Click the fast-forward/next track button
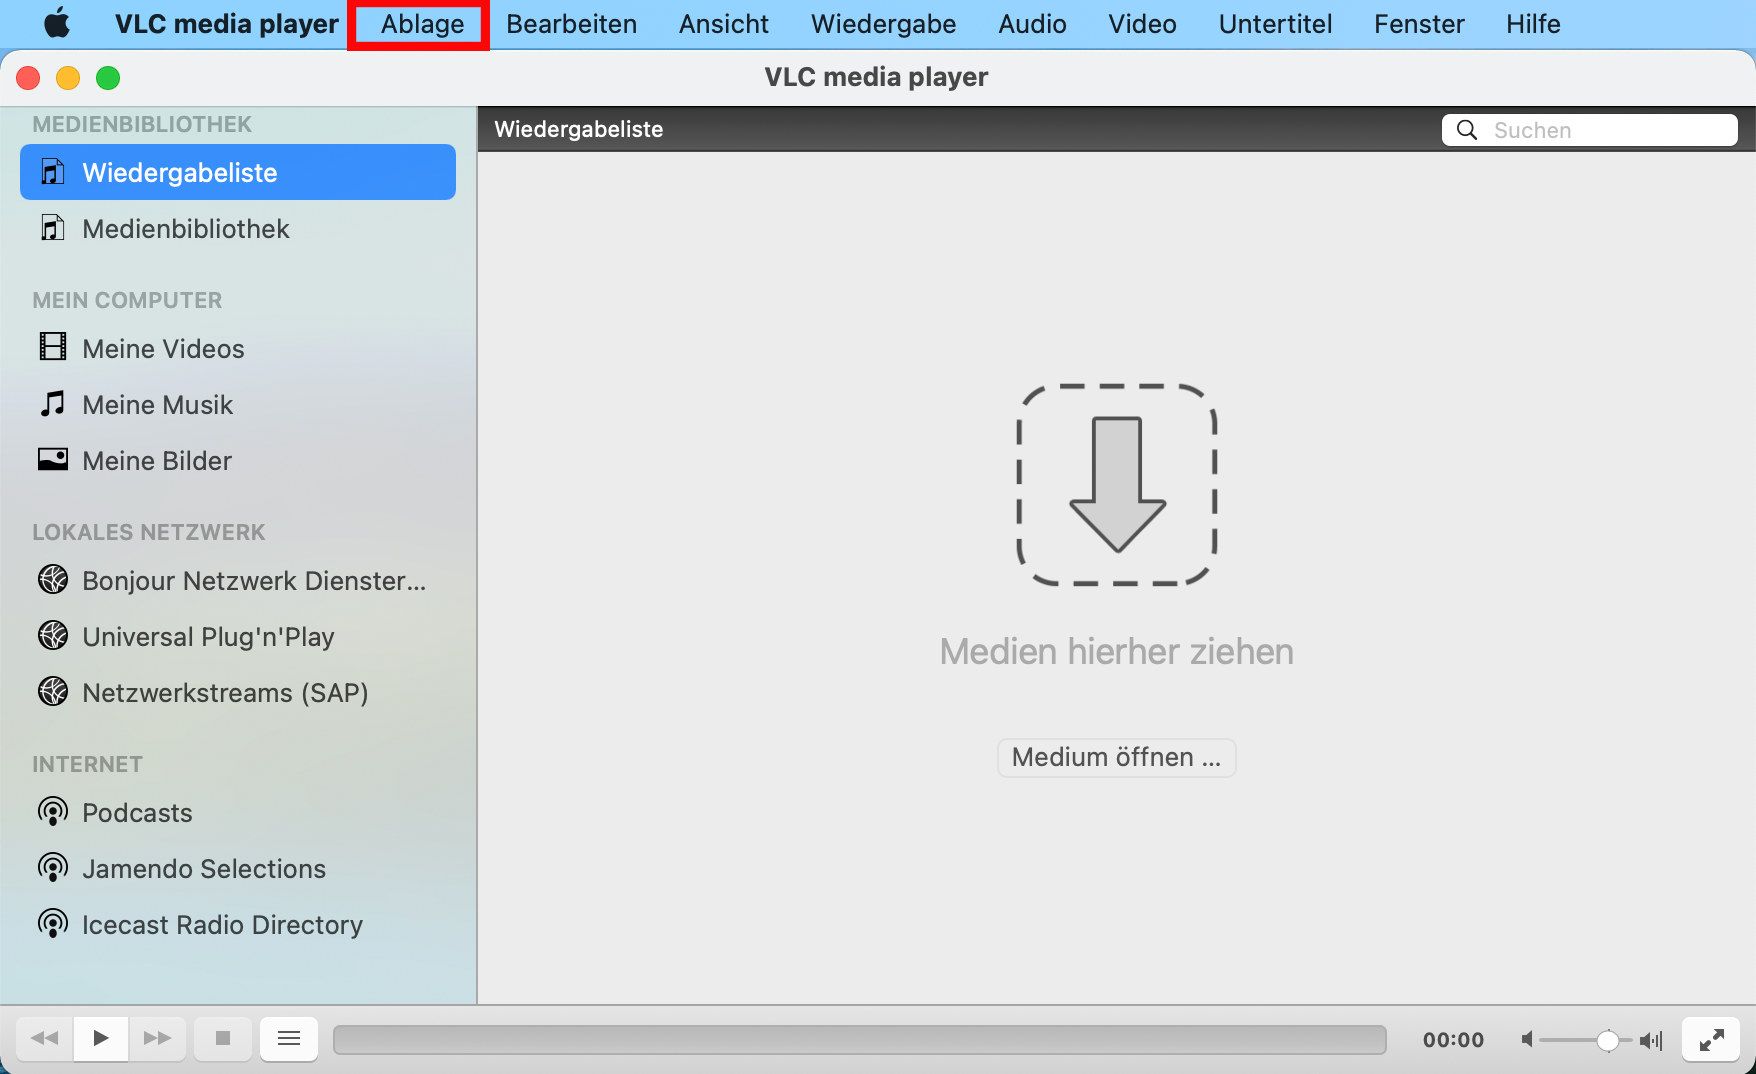 pyautogui.click(x=157, y=1038)
